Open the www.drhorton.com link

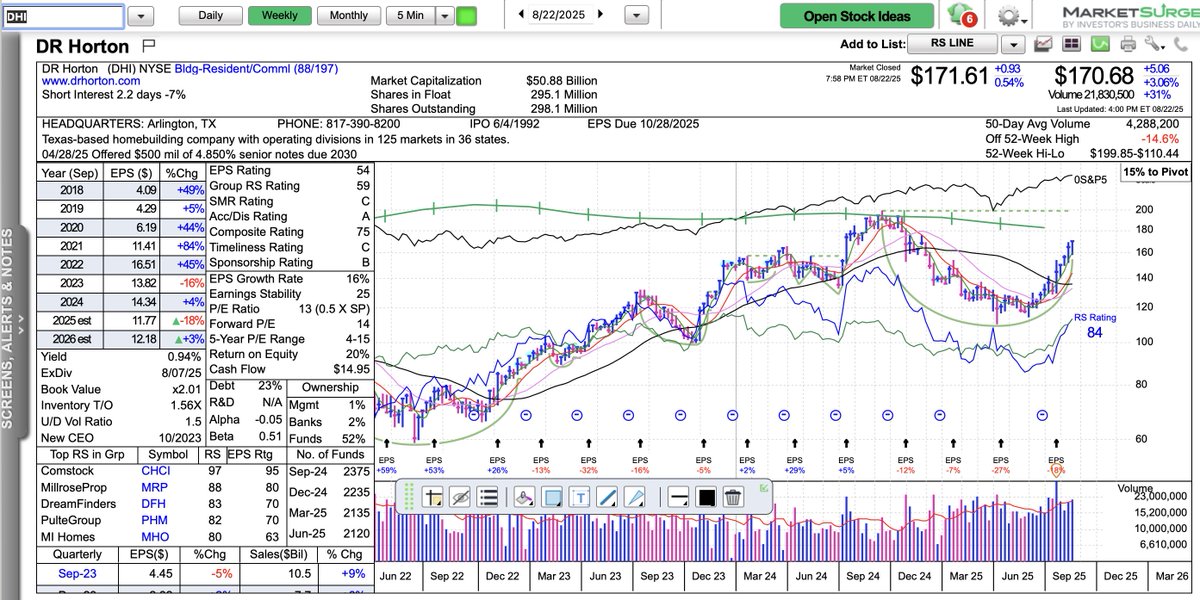pos(90,81)
